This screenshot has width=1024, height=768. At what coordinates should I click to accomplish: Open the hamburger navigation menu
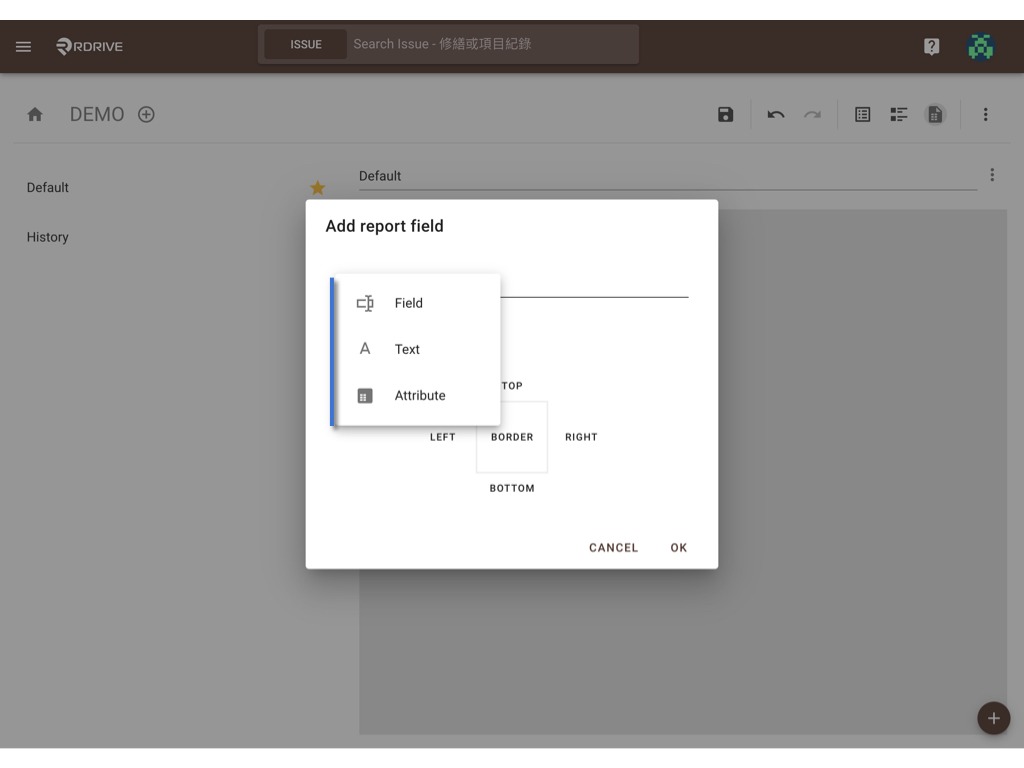click(x=24, y=46)
